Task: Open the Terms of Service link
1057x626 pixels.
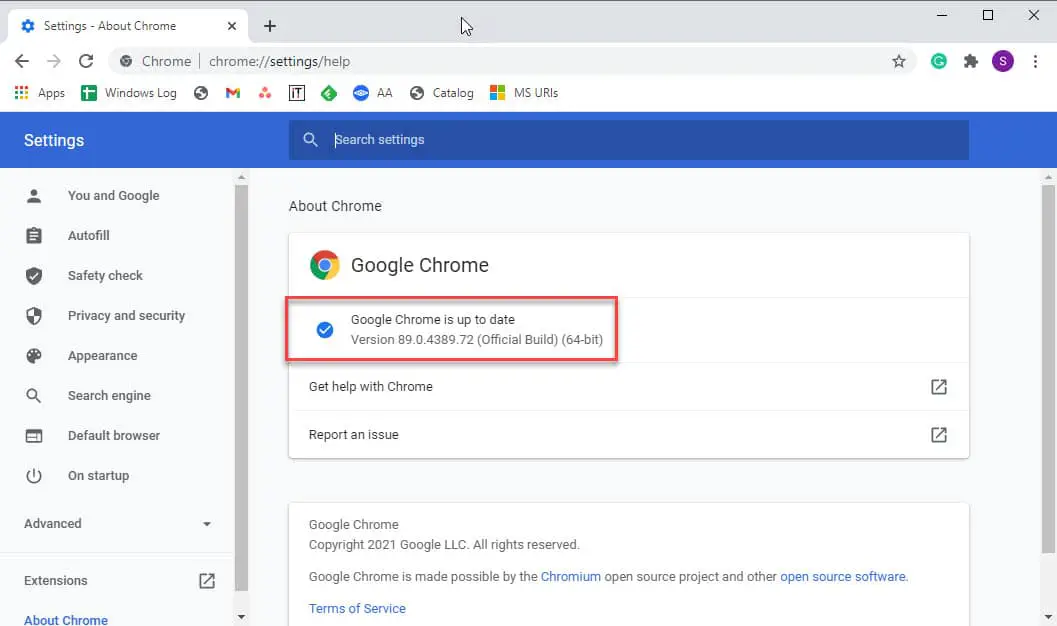Action: (x=357, y=608)
